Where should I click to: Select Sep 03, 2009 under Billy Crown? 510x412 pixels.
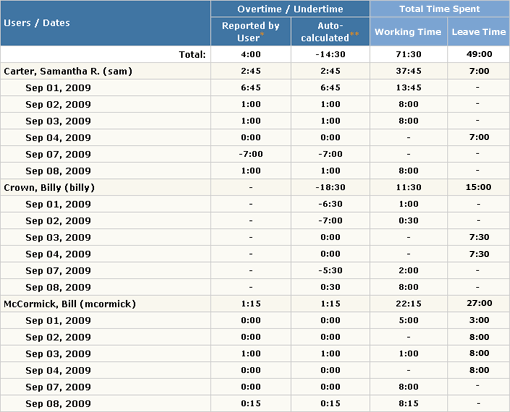click(x=58, y=237)
